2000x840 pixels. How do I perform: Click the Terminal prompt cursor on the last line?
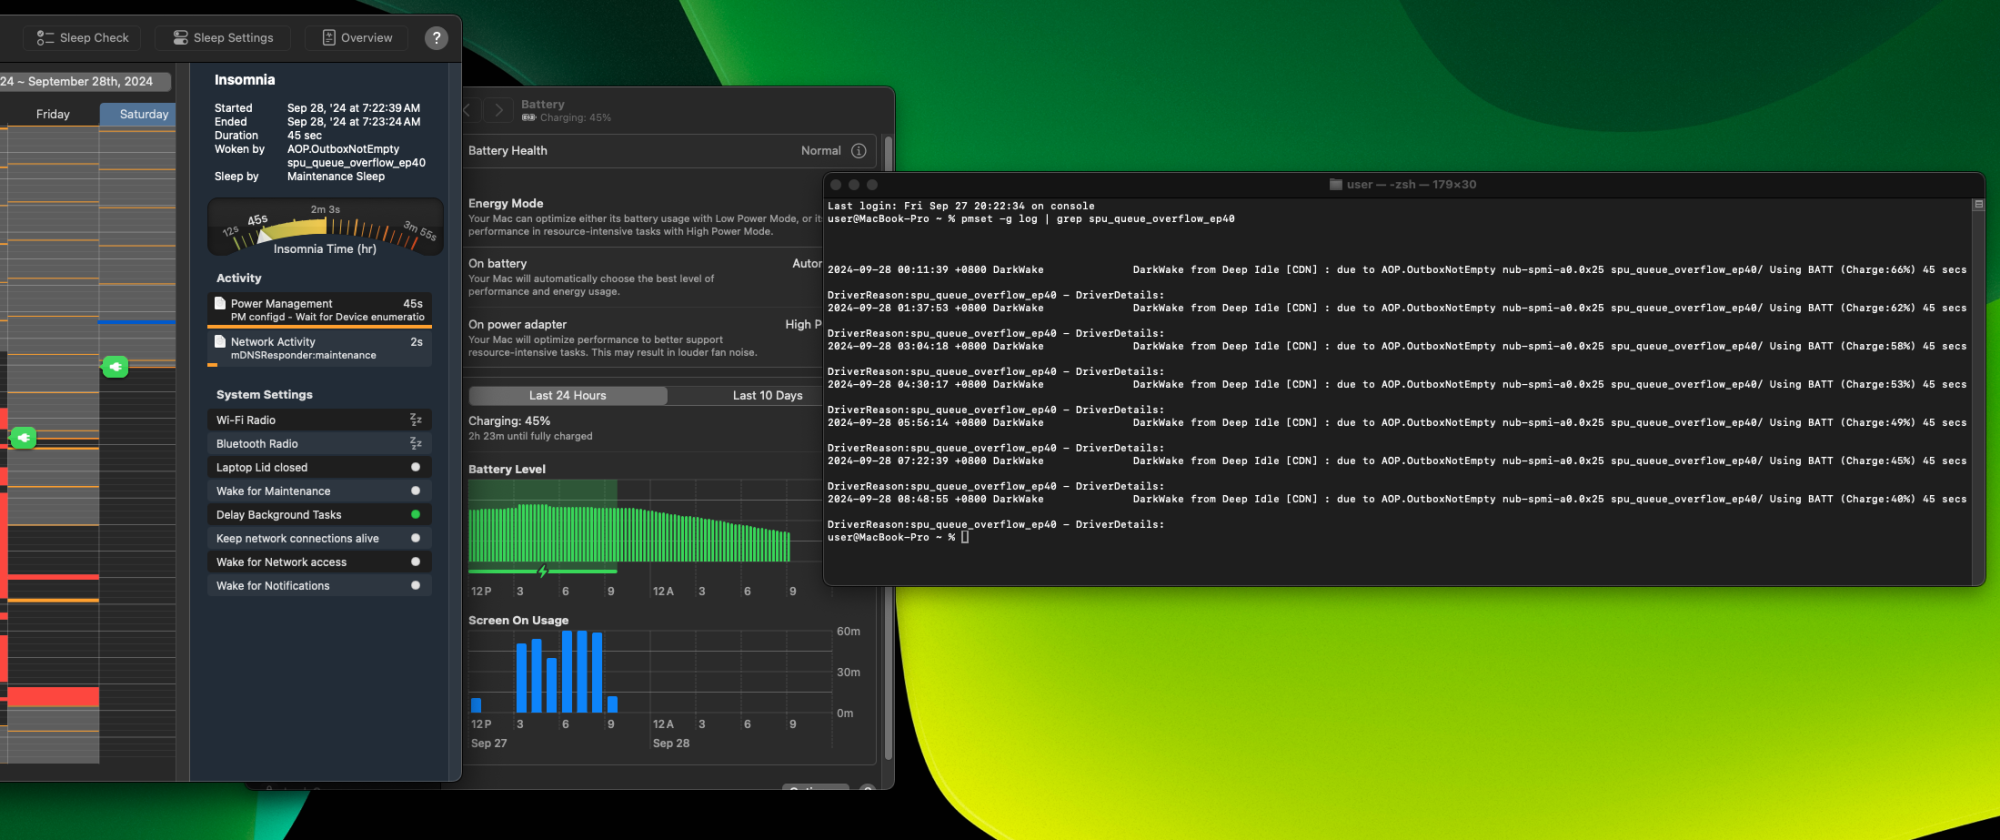(x=965, y=538)
